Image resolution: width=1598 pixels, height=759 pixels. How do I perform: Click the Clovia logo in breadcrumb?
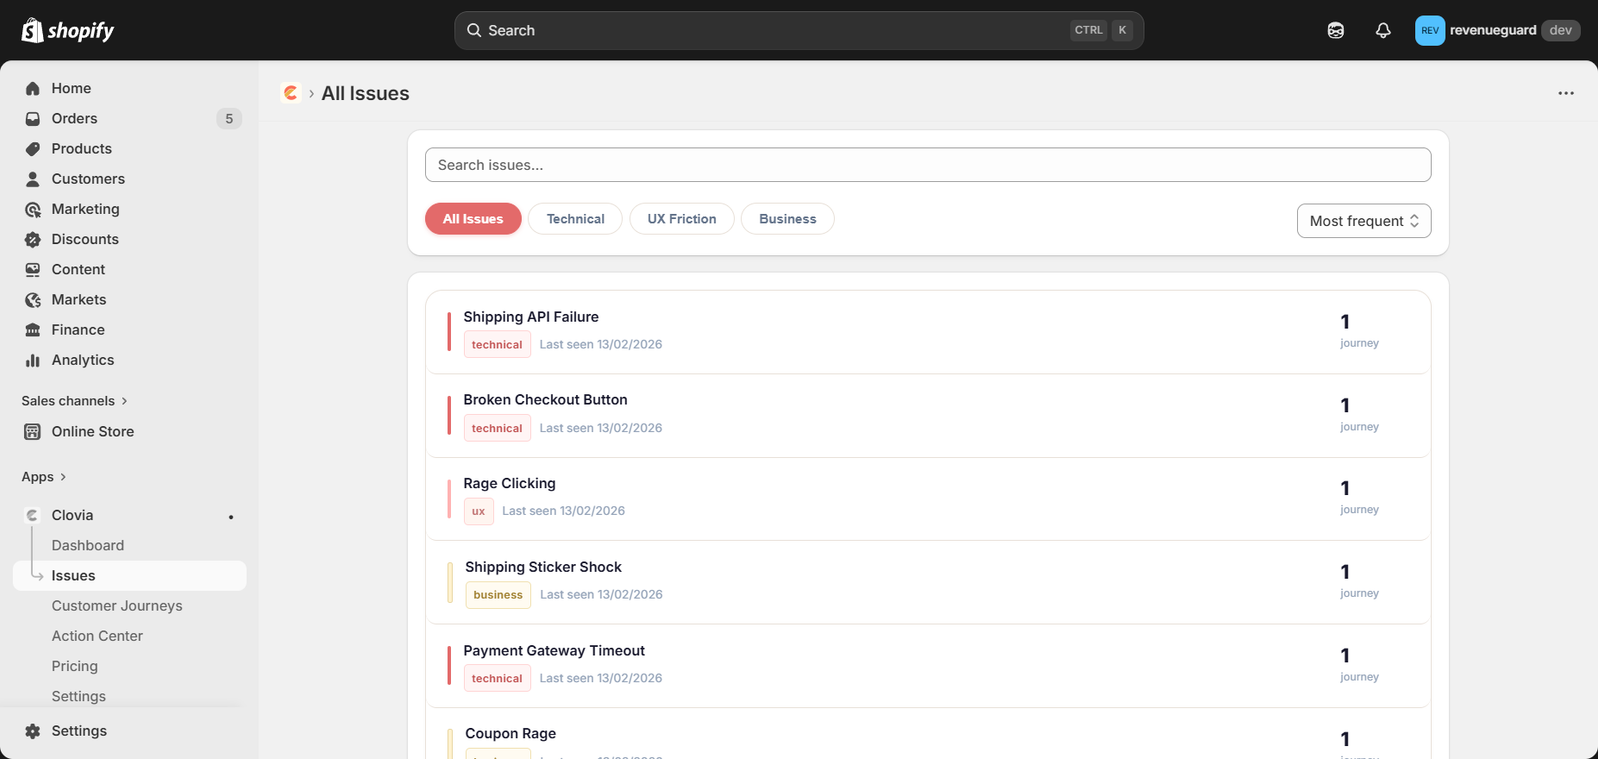coord(291,93)
